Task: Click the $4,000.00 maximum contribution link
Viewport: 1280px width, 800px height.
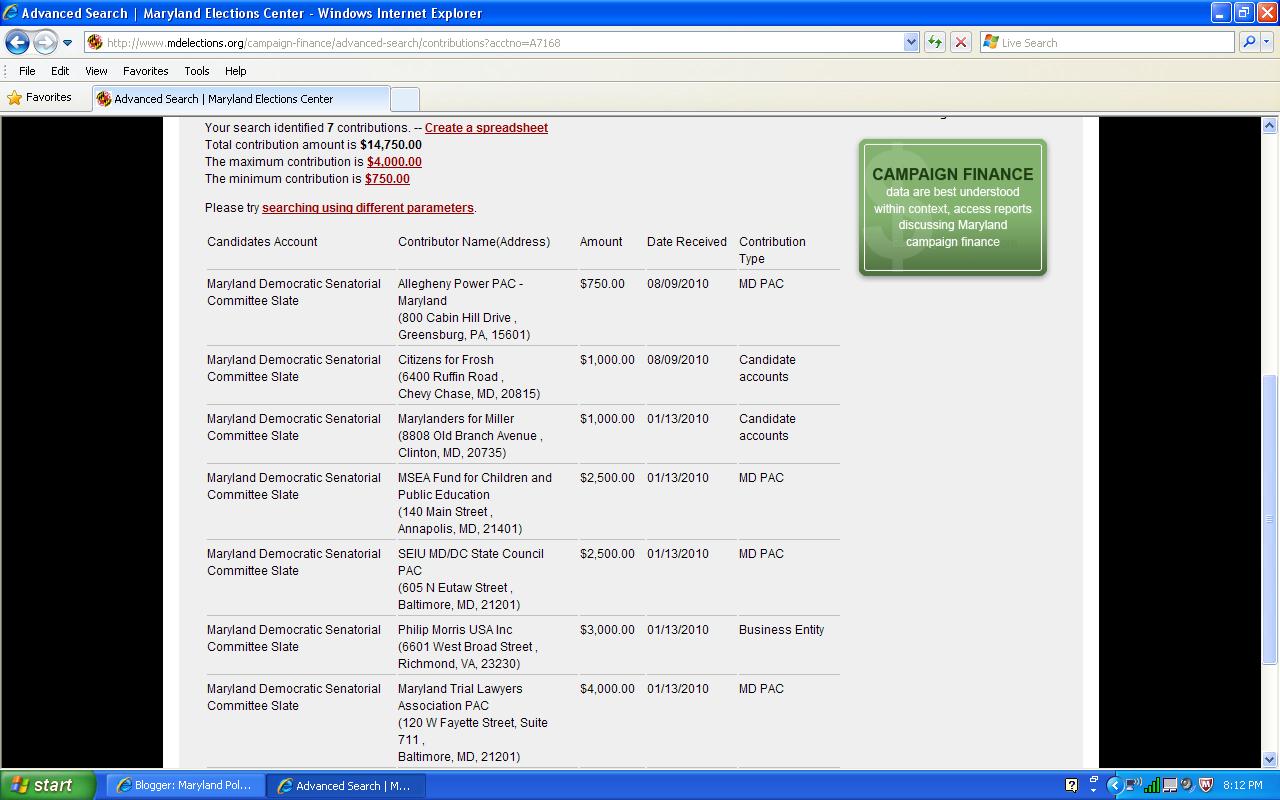Action: tap(394, 162)
